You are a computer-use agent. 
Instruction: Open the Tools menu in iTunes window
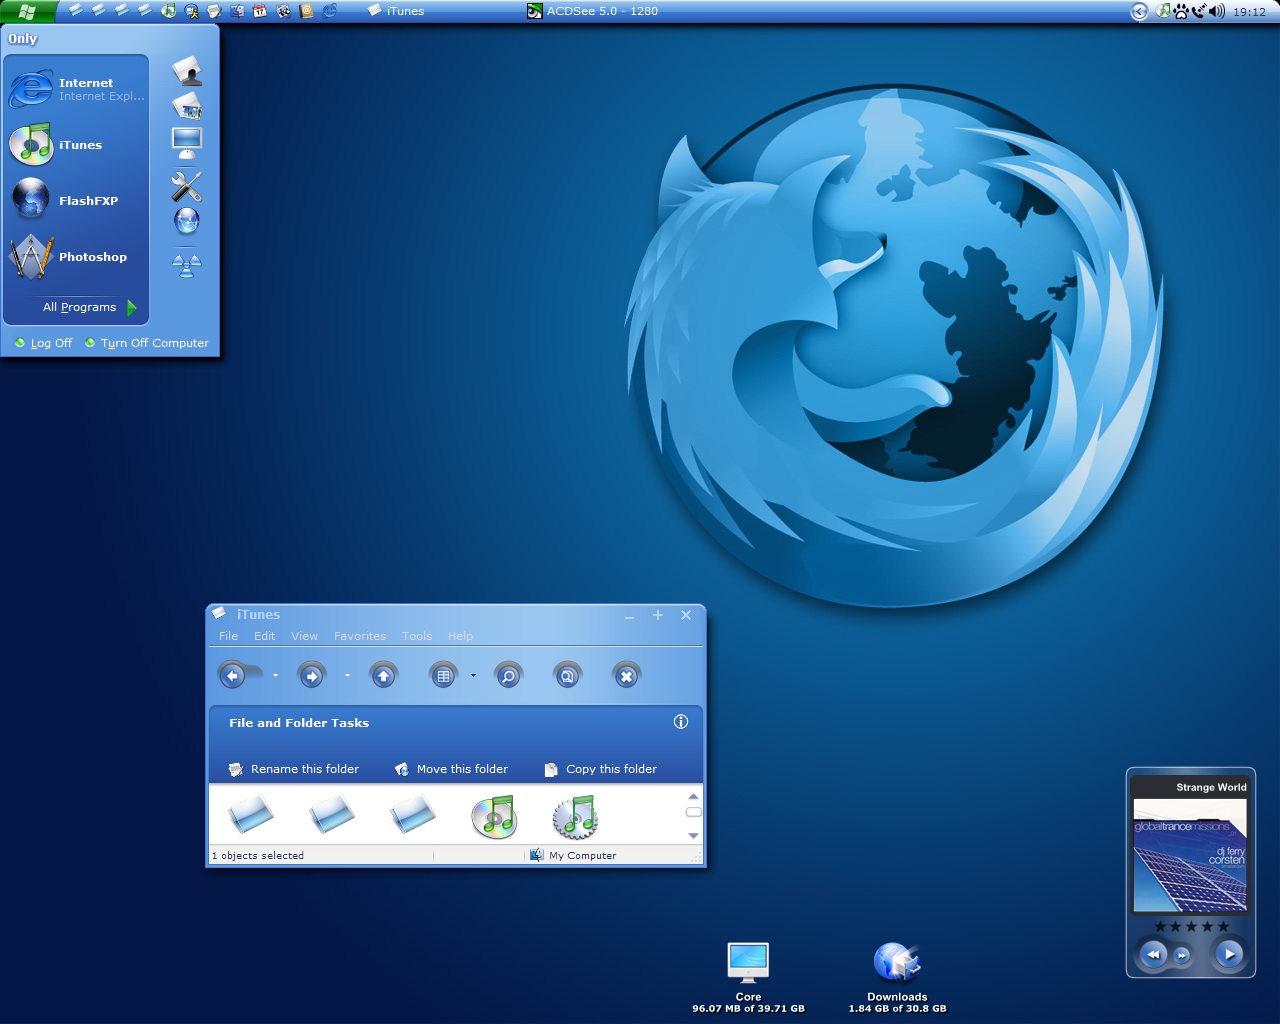click(417, 636)
